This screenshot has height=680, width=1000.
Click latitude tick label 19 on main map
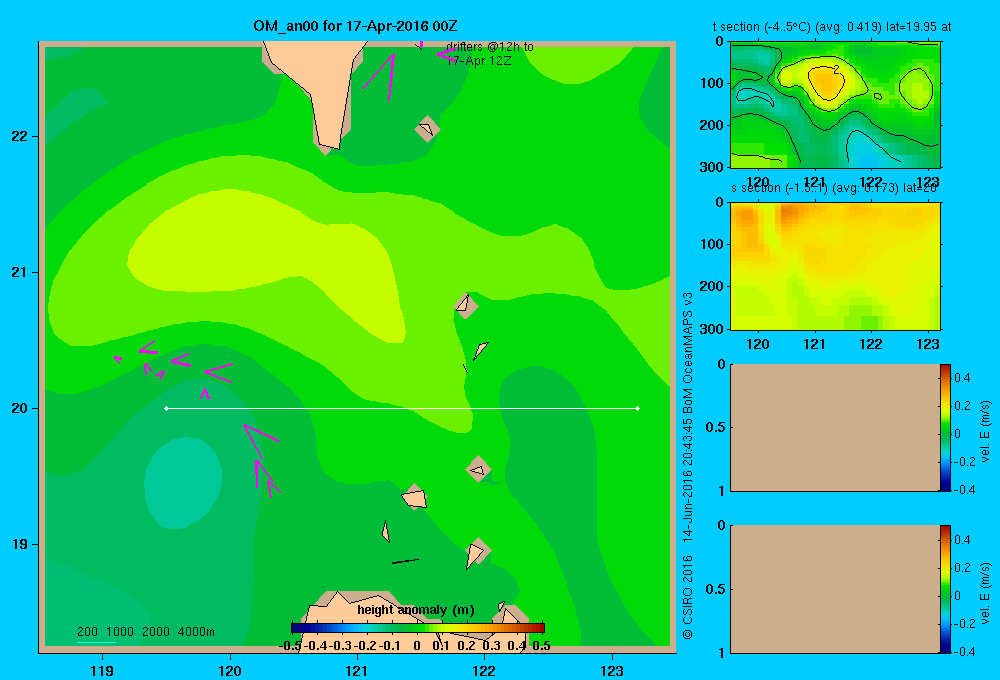click(x=20, y=544)
